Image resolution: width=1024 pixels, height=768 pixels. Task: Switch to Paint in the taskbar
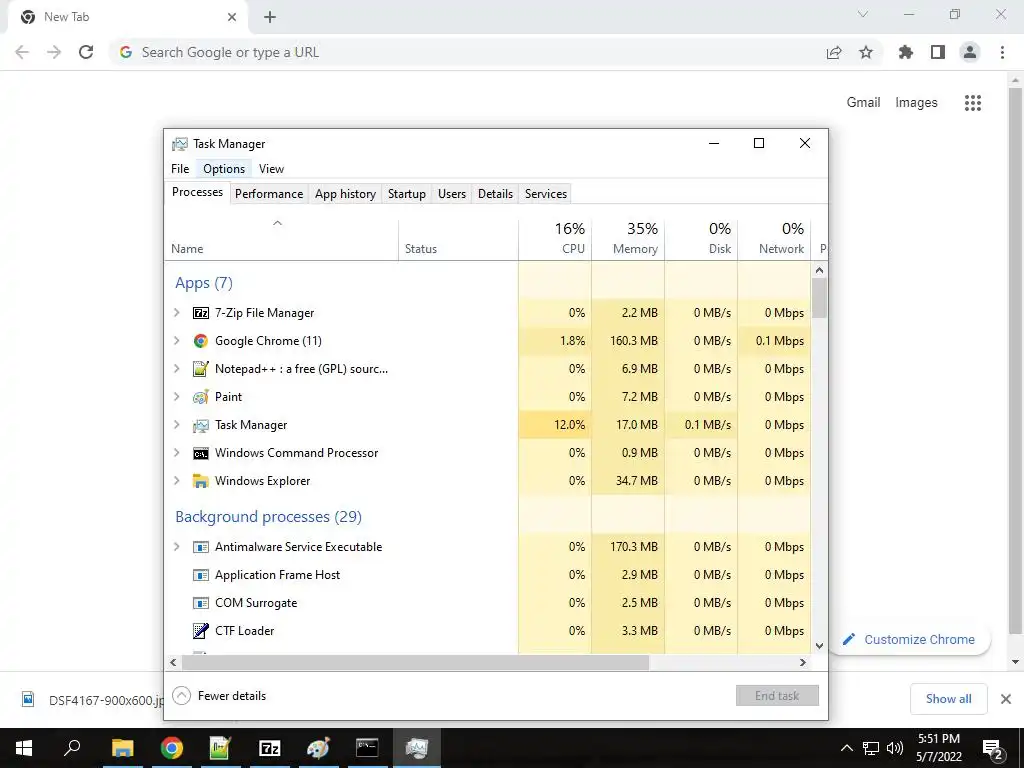pyautogui.click(x=318, y=748)
